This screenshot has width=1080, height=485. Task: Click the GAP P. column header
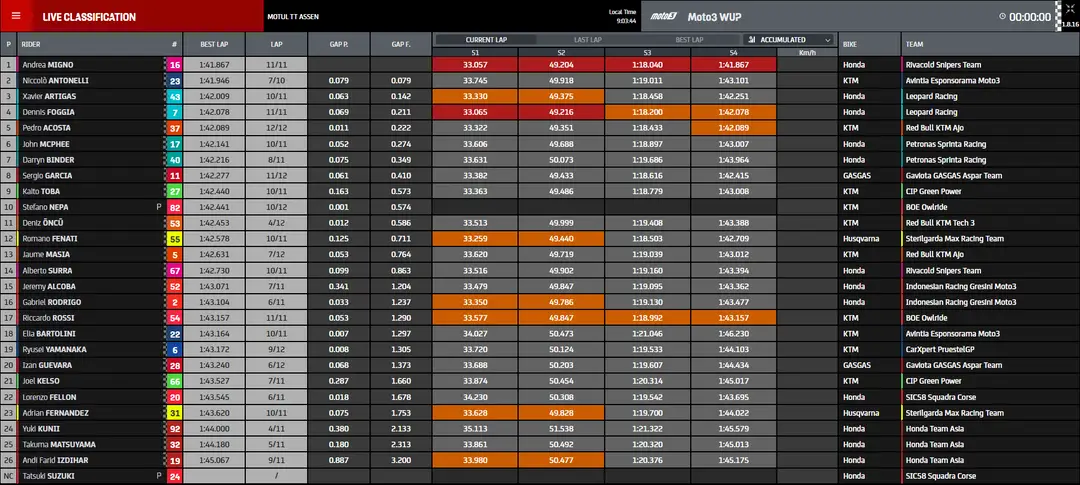[x=338, y=44]
